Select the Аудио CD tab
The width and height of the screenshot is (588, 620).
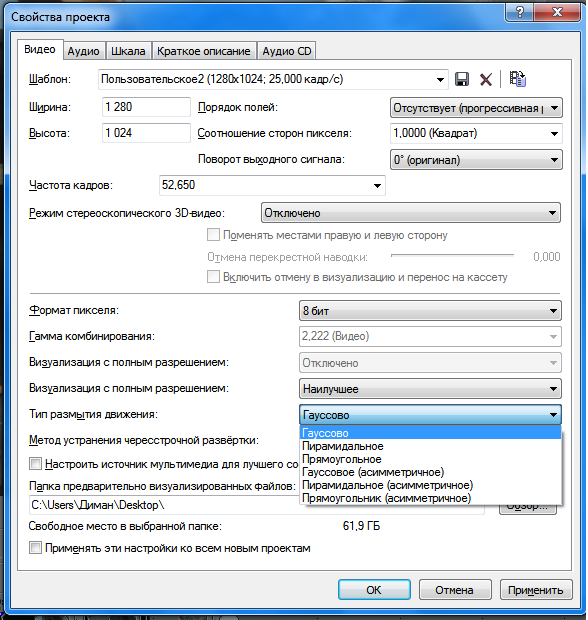[287, 51]
